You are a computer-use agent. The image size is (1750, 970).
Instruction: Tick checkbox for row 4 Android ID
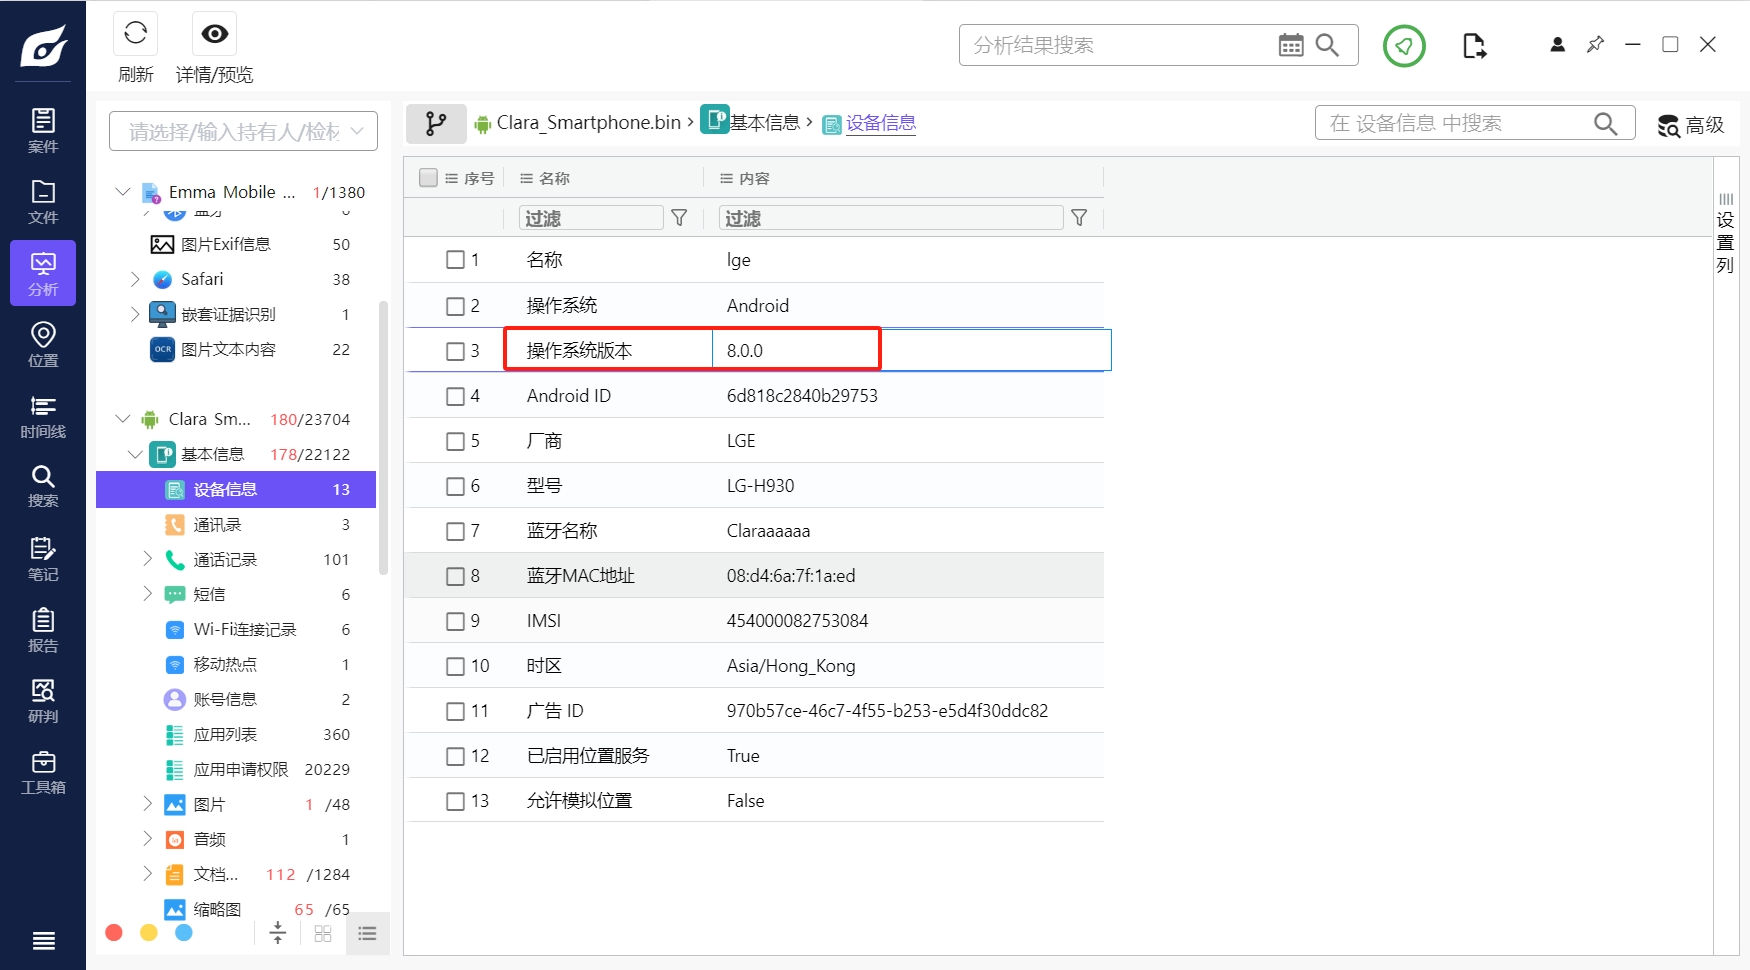455,396
